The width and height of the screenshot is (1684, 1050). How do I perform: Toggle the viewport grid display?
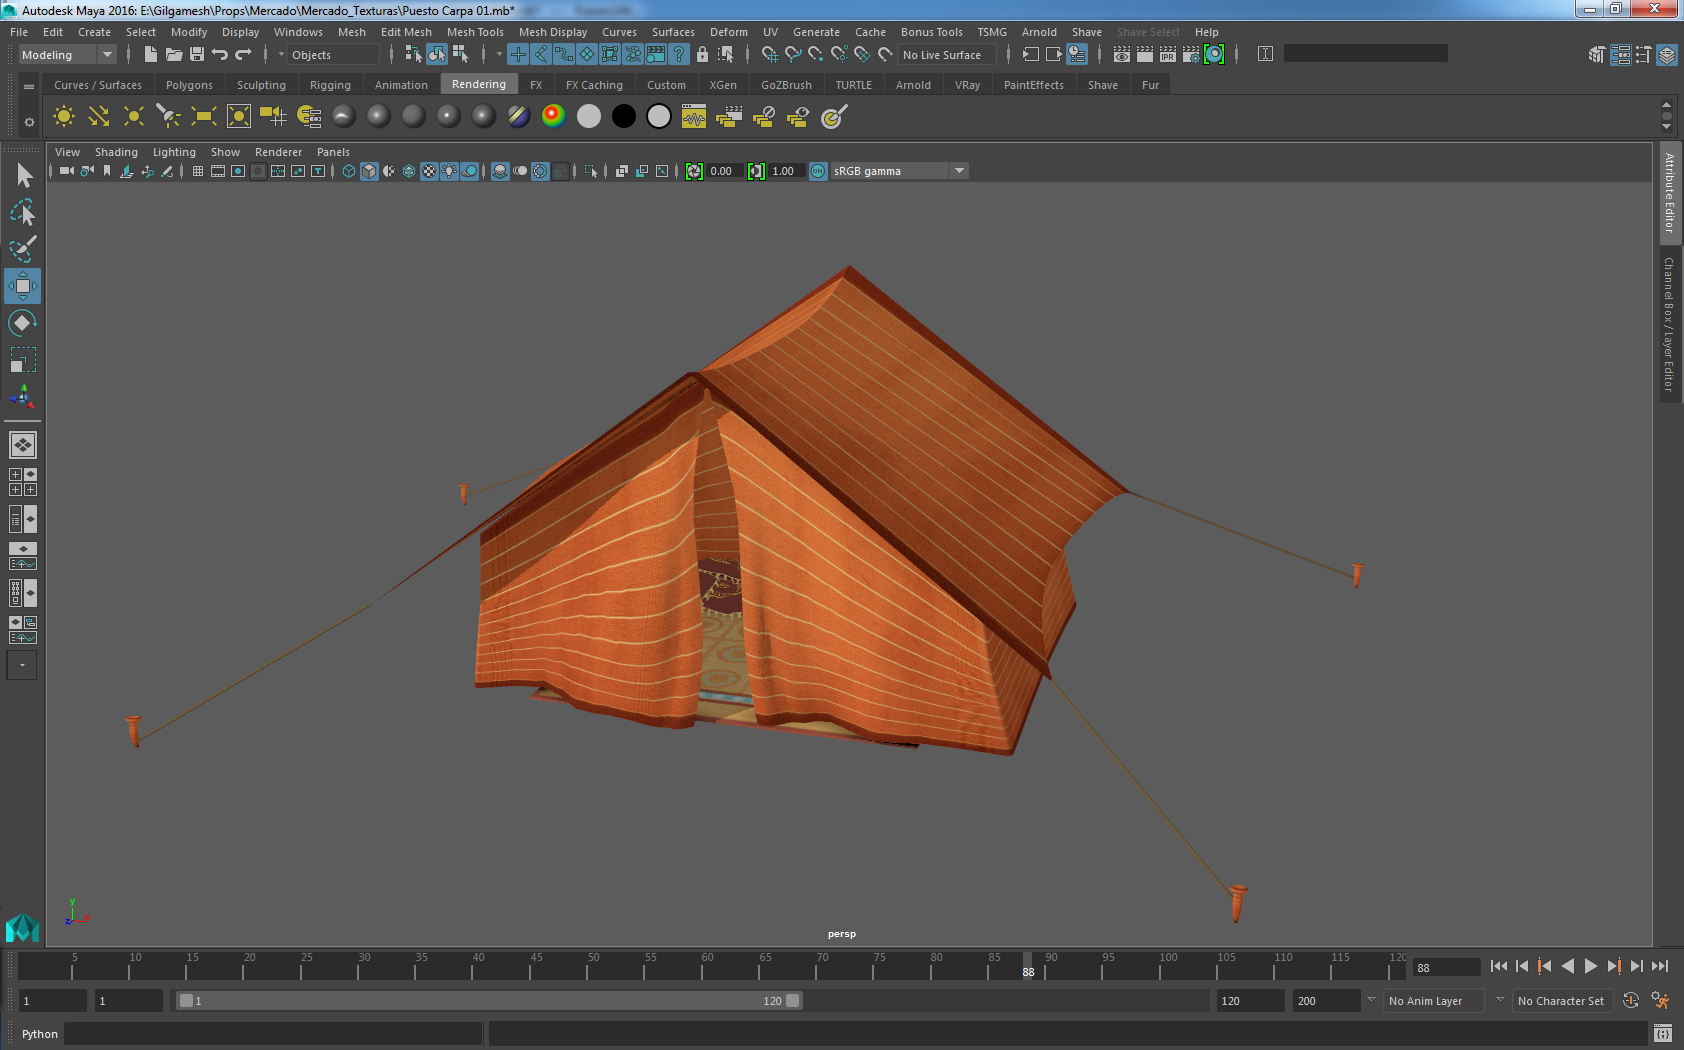(198, 171)
